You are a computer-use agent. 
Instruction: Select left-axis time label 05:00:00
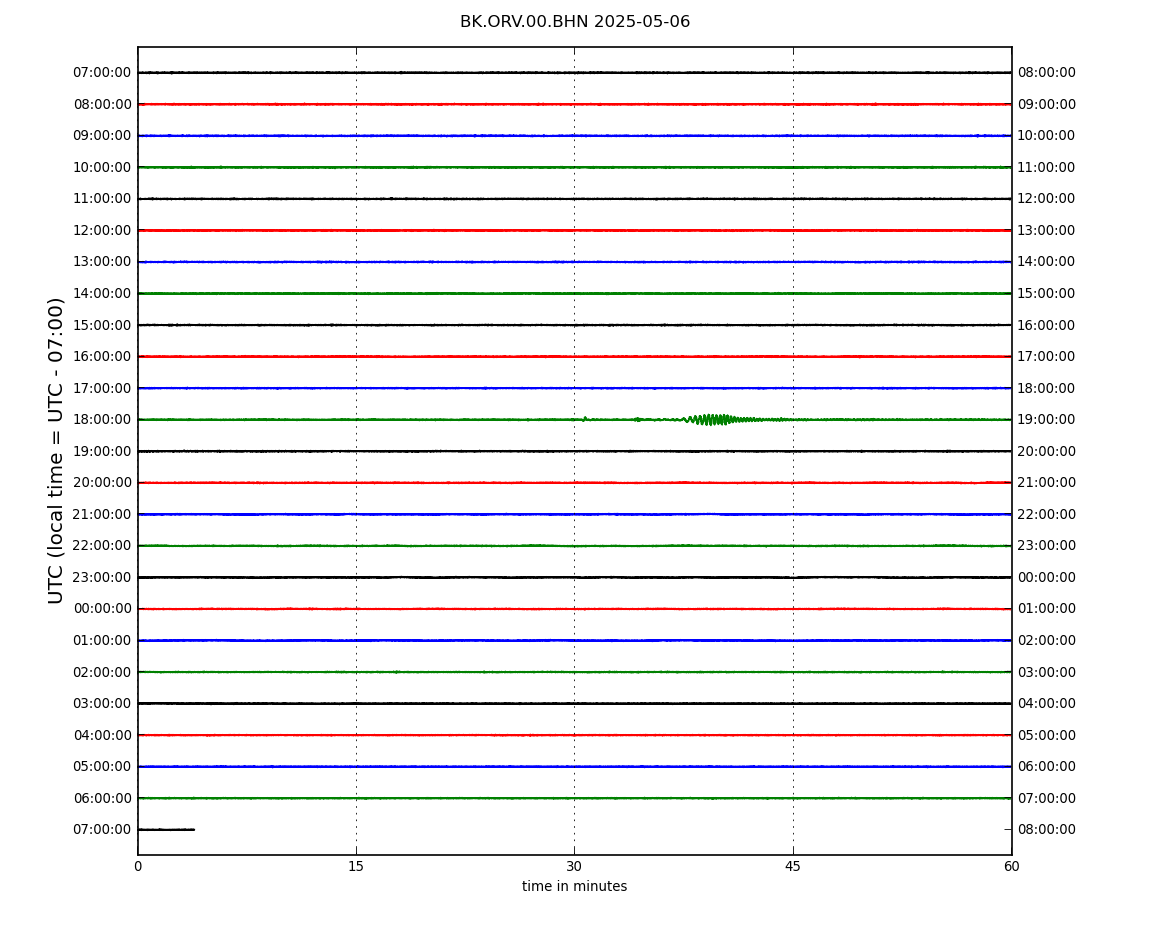(x=102, y=767)
